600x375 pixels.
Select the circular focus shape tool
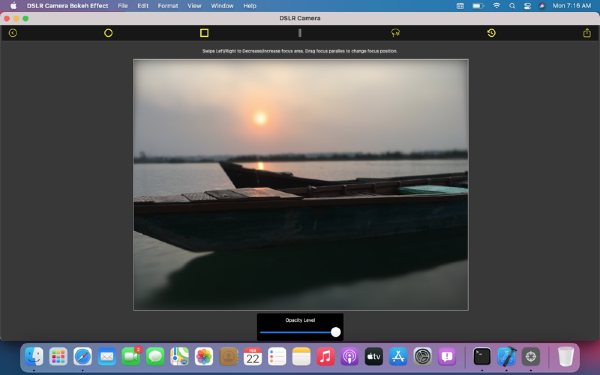pyautogui.click(x=108, y=33)
